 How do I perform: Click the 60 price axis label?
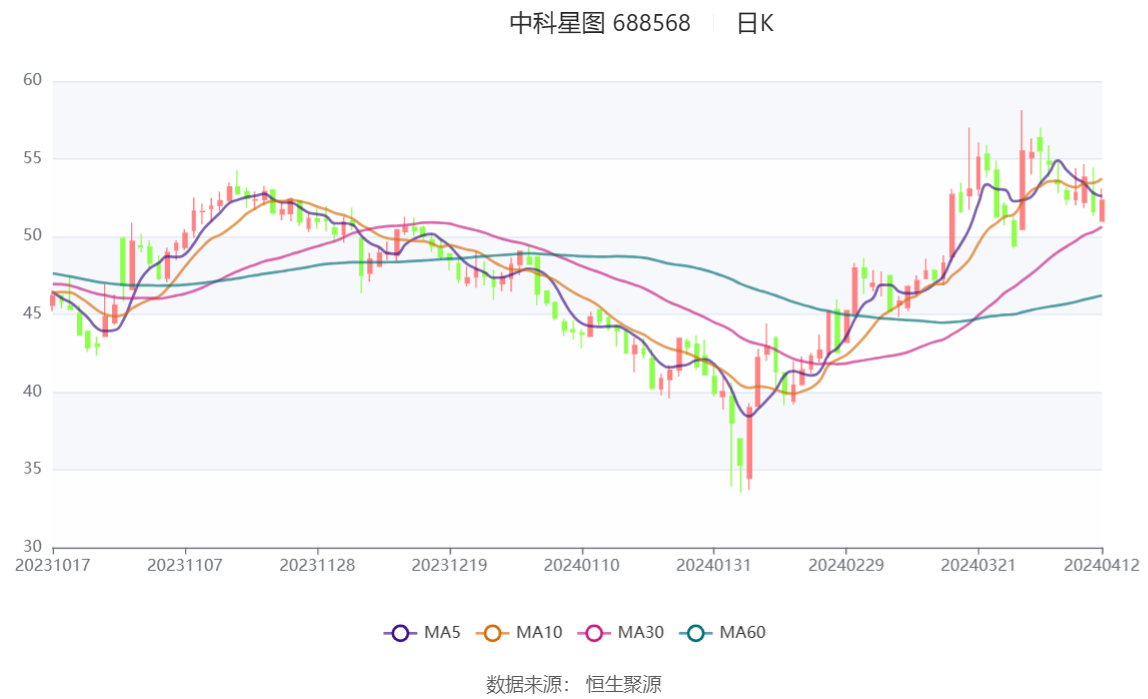tap(32, 80)
